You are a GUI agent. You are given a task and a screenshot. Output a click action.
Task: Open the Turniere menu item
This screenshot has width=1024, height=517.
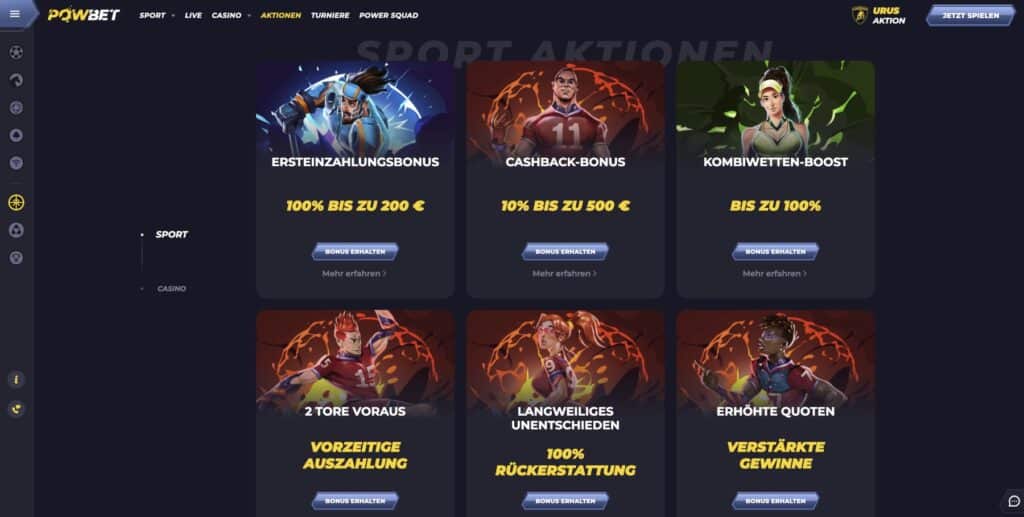point(330,15)
